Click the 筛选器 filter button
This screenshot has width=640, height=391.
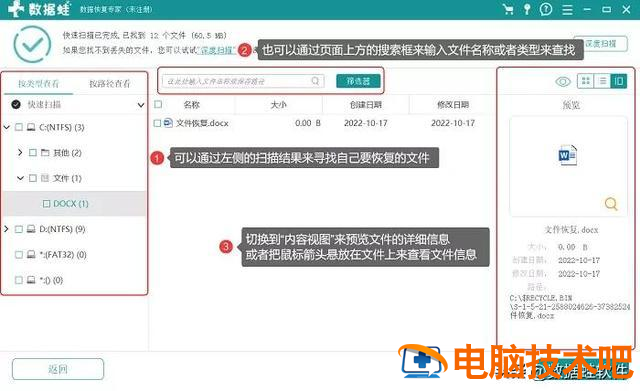tap(358, 81)
